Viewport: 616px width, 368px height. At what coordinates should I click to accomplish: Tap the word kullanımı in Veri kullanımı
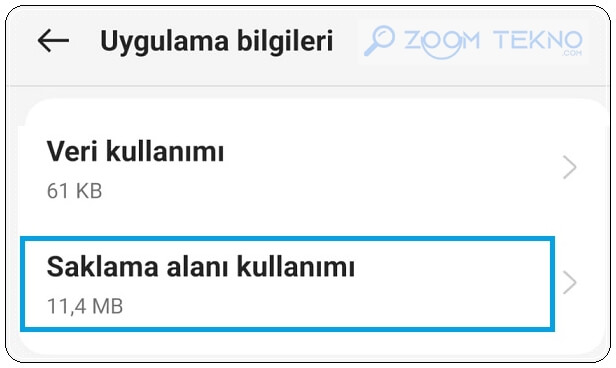(x=165, y=151)
